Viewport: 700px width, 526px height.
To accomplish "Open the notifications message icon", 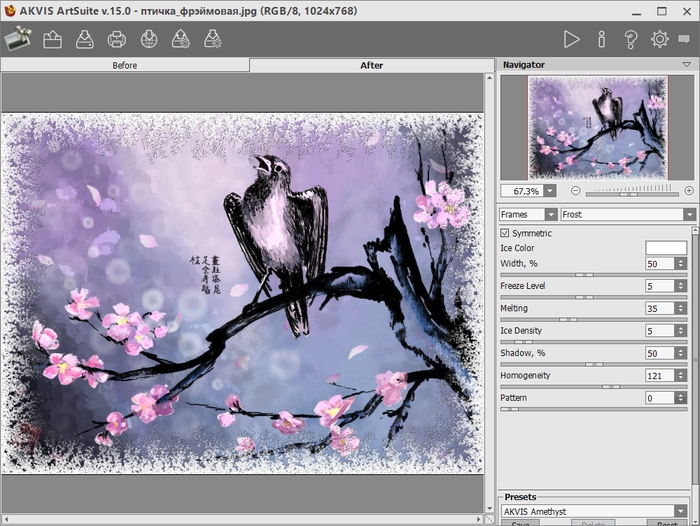I will point(683,39).
